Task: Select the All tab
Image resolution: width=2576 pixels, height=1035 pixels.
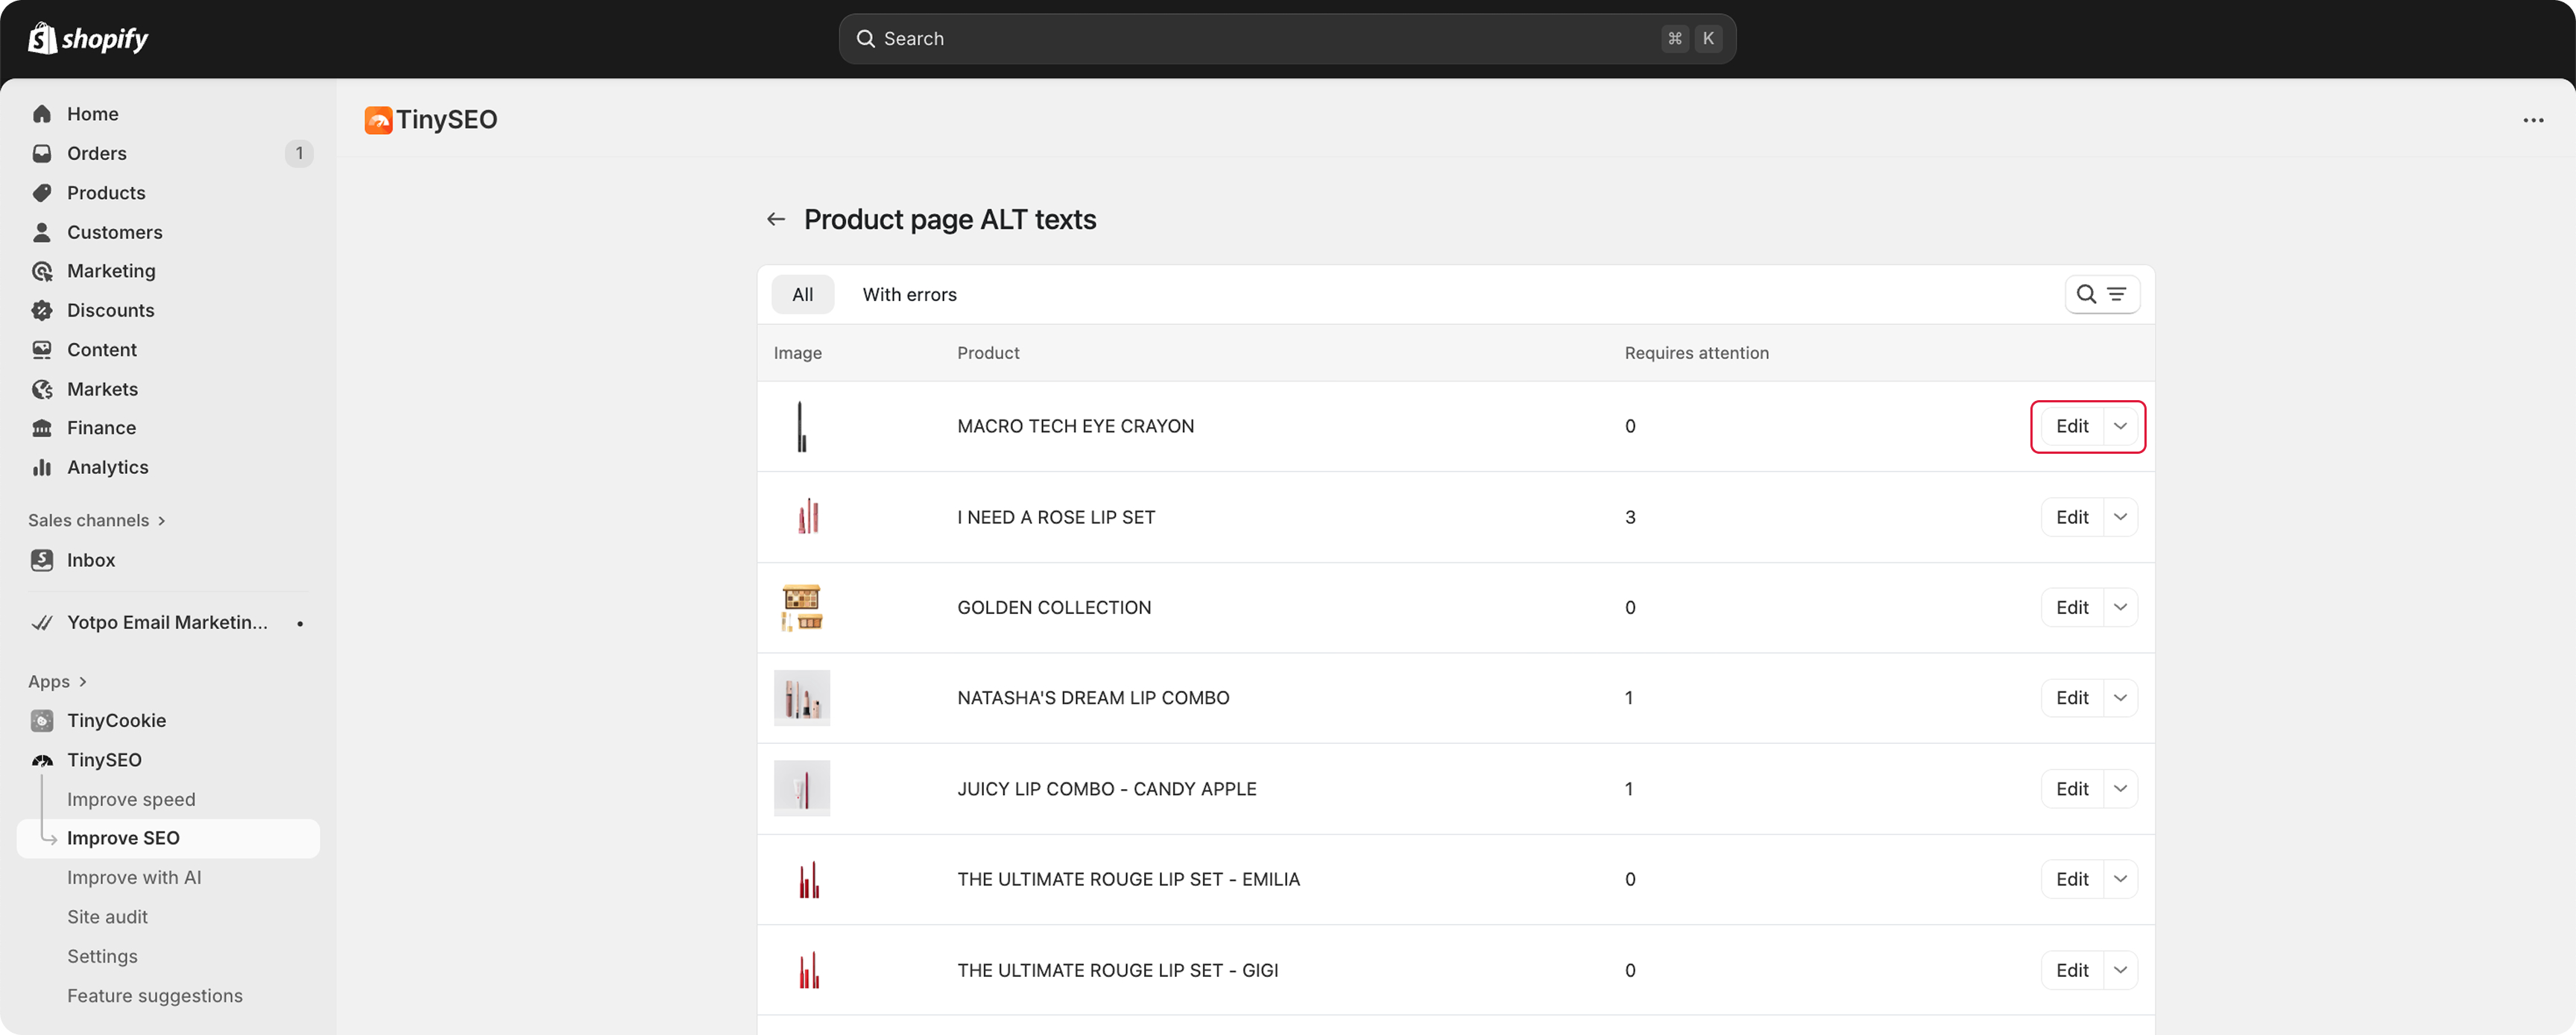Action: coord(803,294)
